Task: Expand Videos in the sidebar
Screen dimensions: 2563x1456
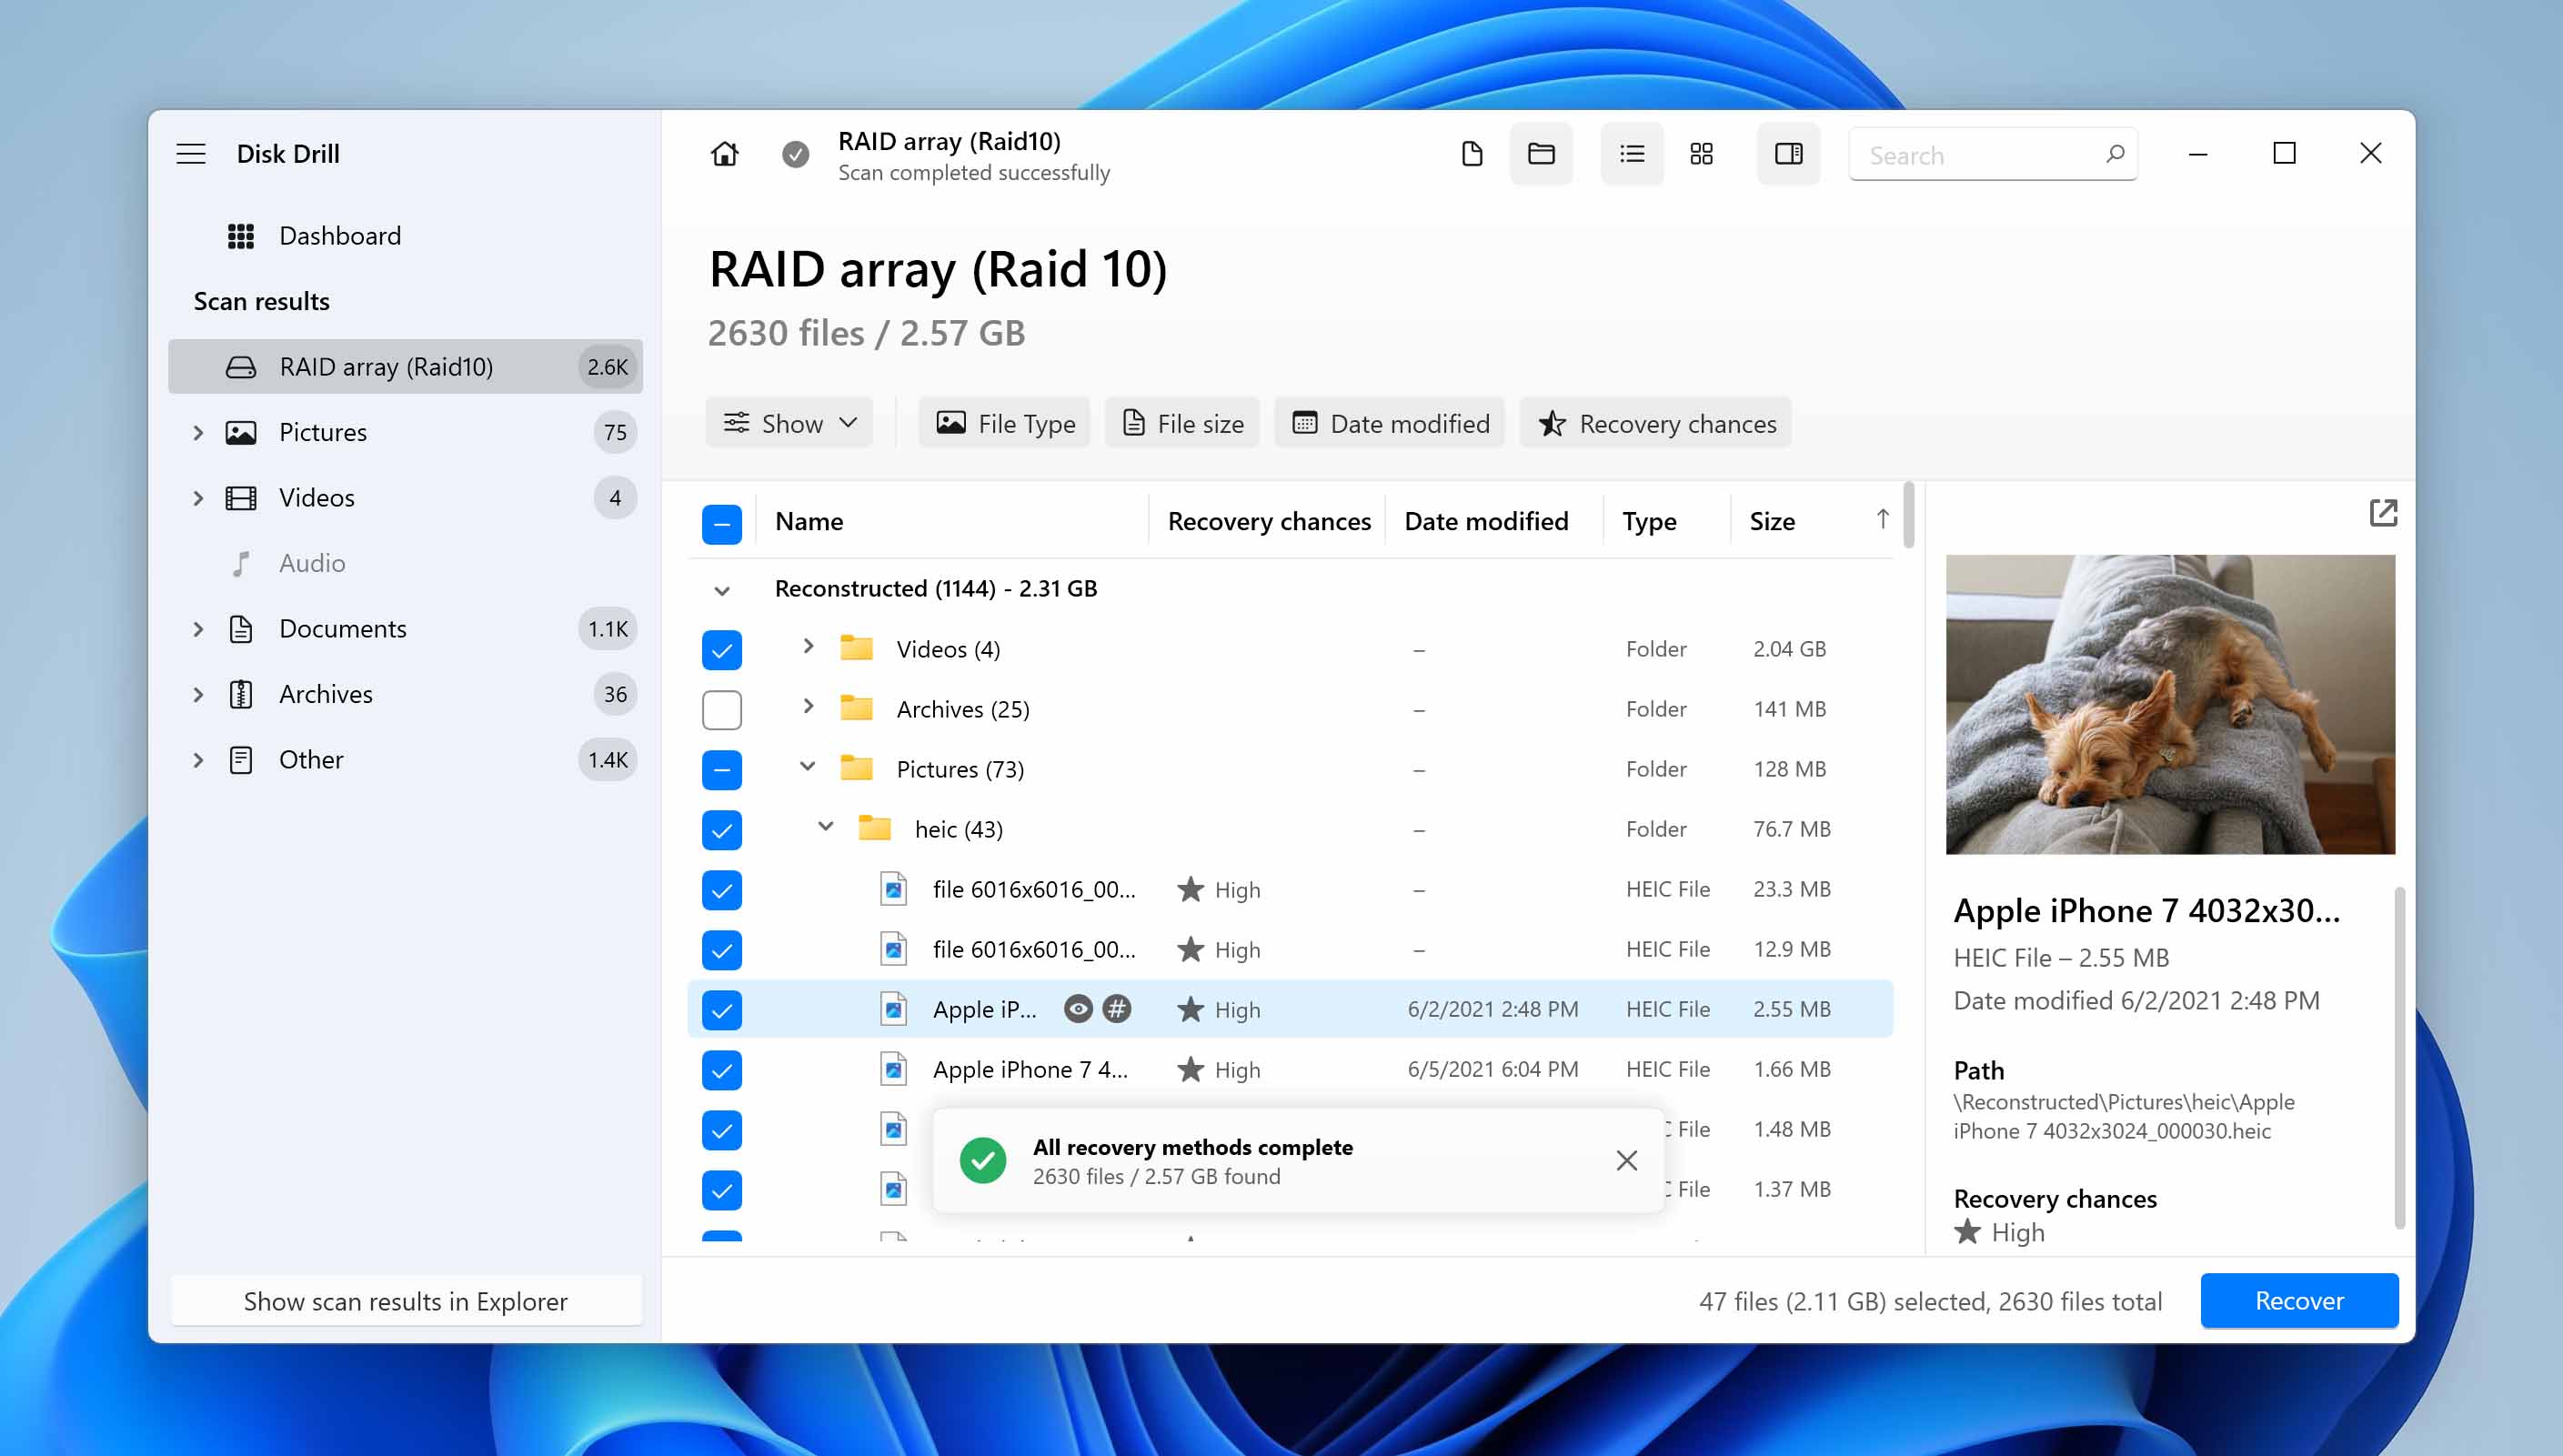Action: 198,497
